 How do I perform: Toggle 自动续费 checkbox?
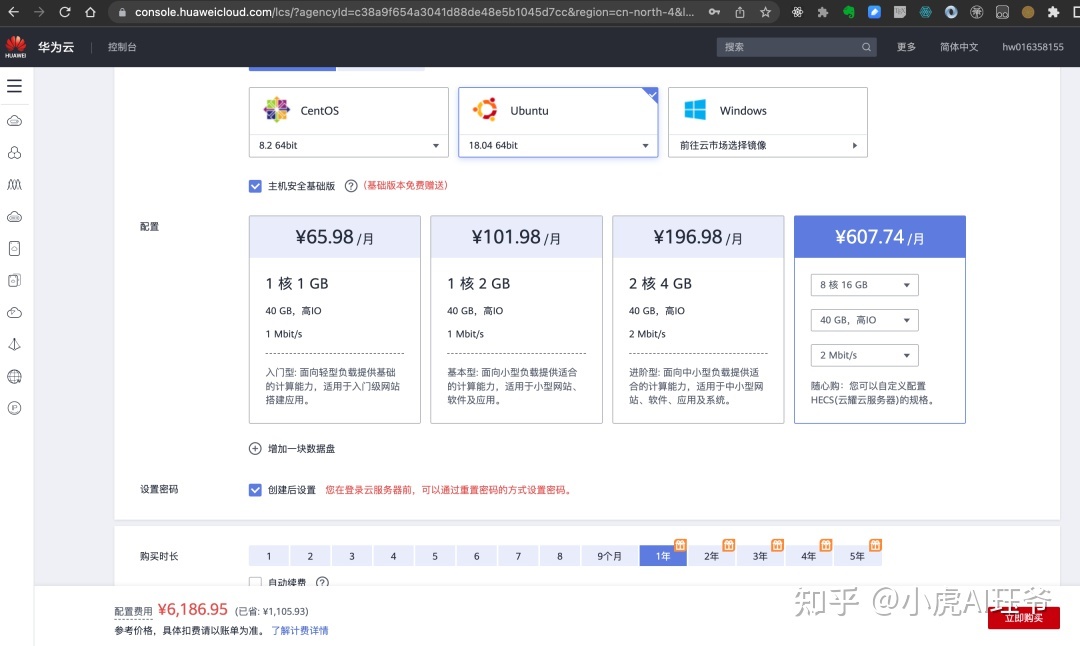[255, 582]
